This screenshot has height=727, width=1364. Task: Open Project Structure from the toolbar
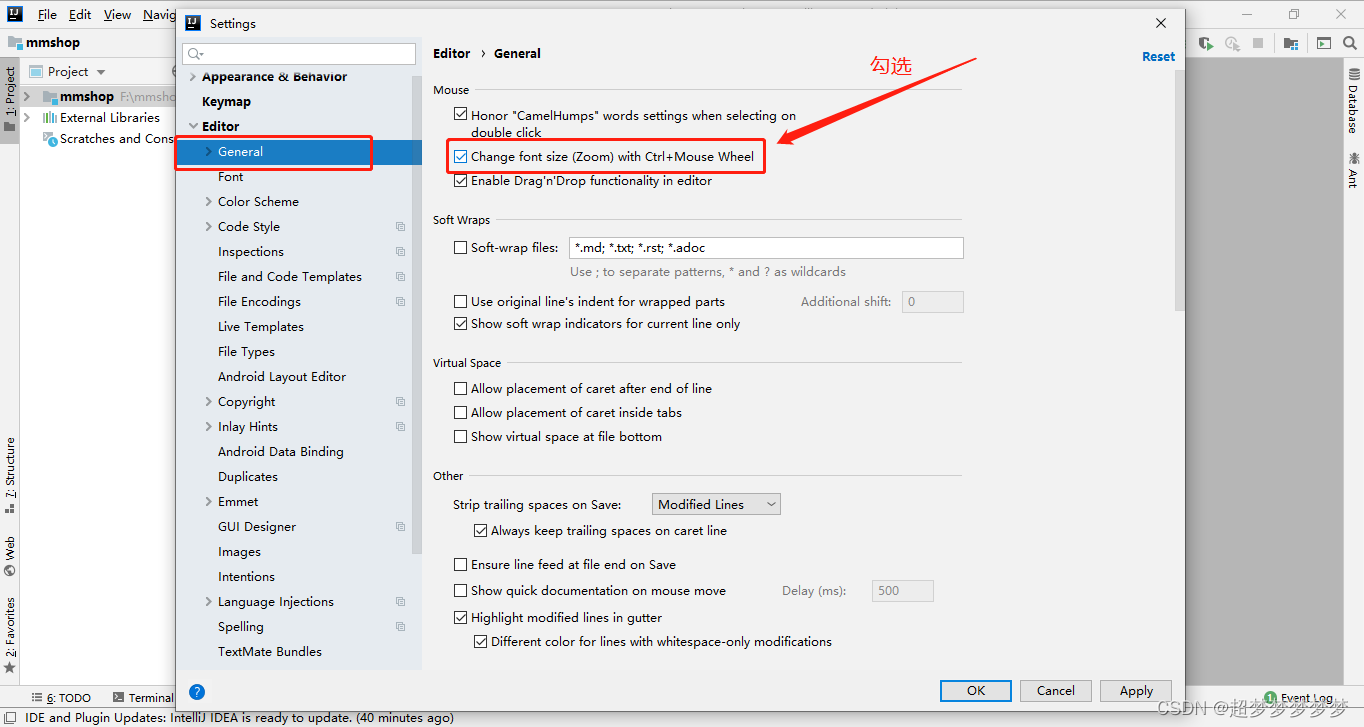point(1291,43)
